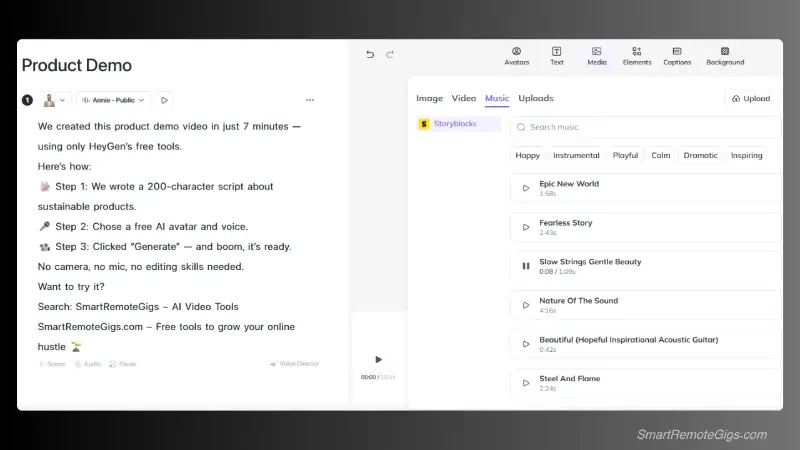
Task: Preview the scene script audio
Action: [164, 100]
